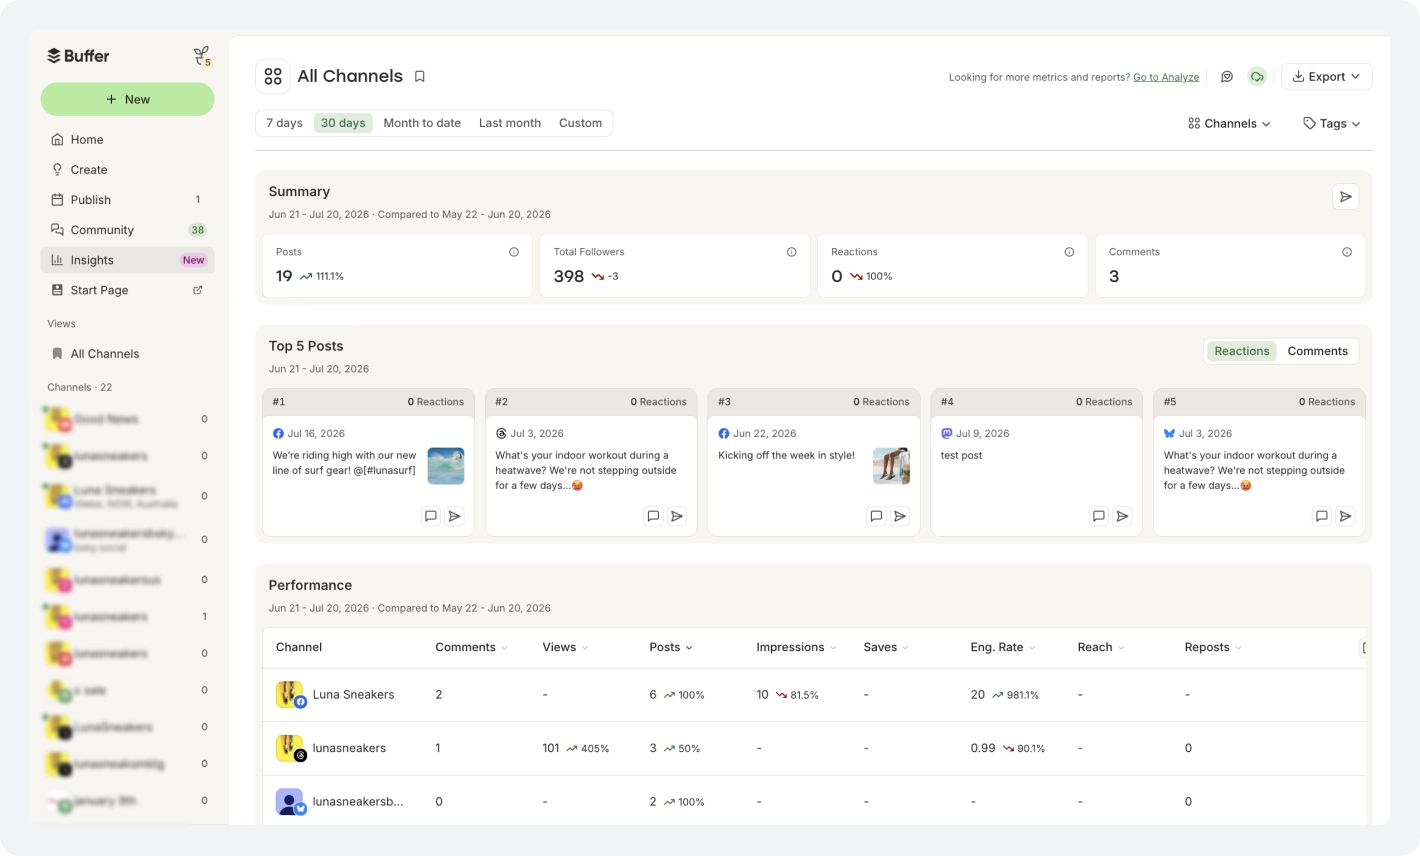This screenshot has width=1420, height=856.
Task: Sort Performance table by Reposts
Action: (x=1213, y=647)
